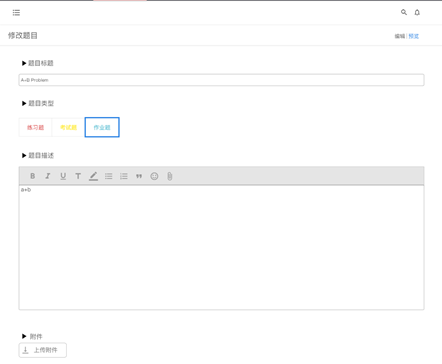Insert unordered bullet list
The image size is (442, 364).
tap(109, 176)
